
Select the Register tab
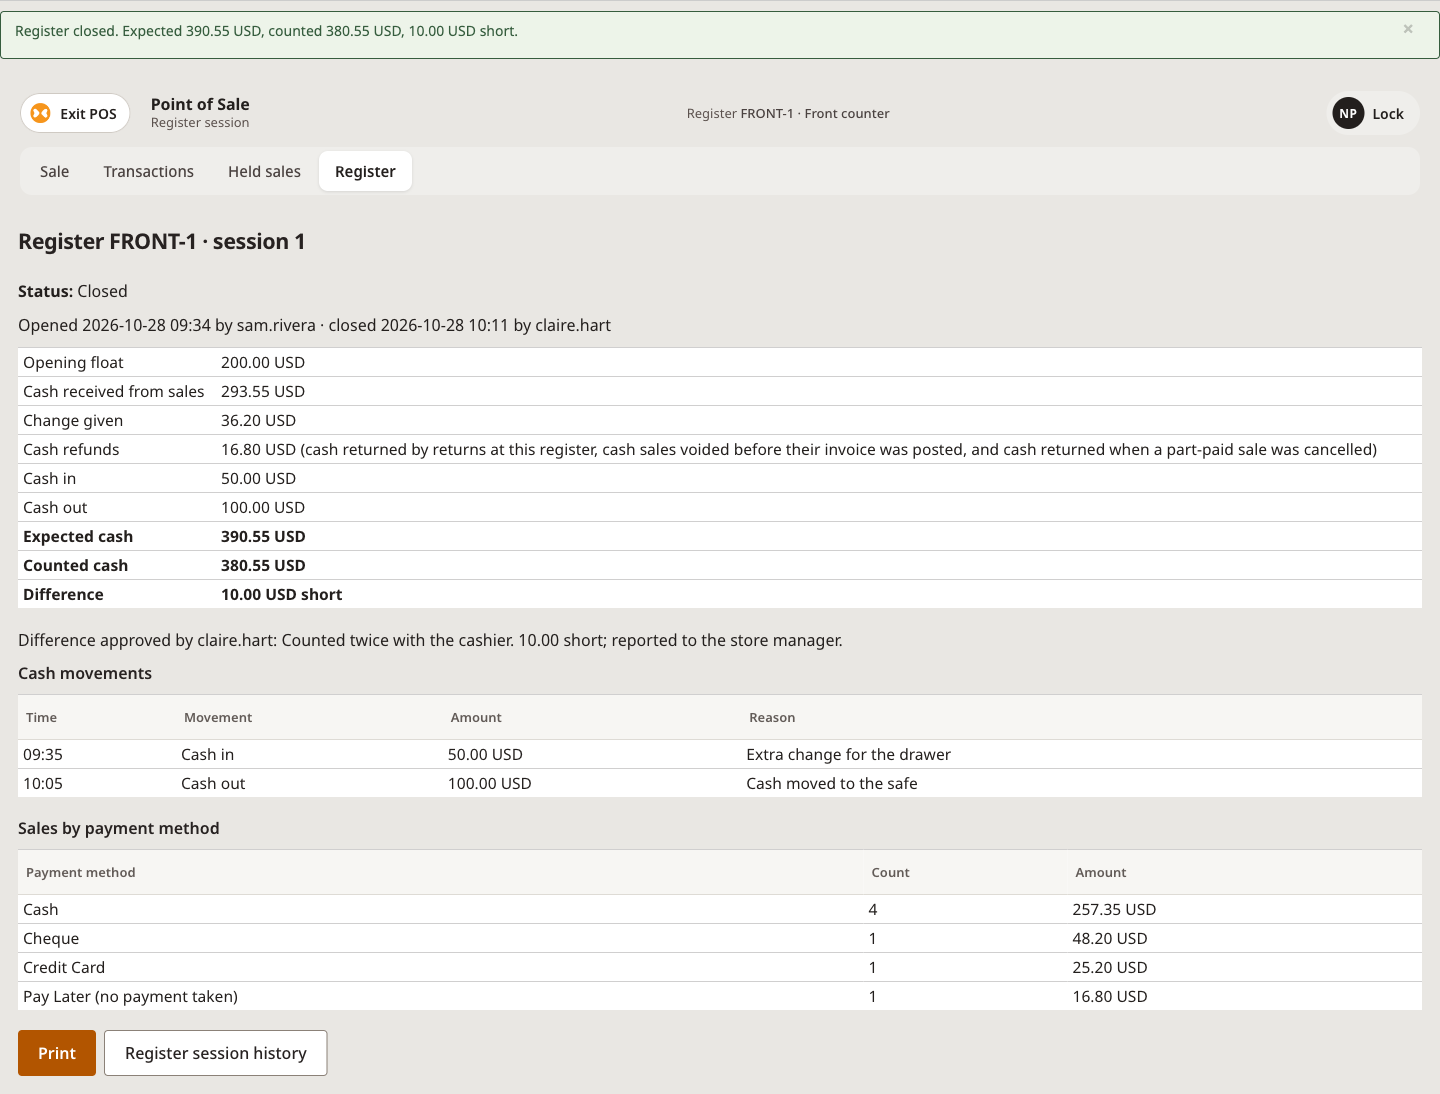pos(365,171)
